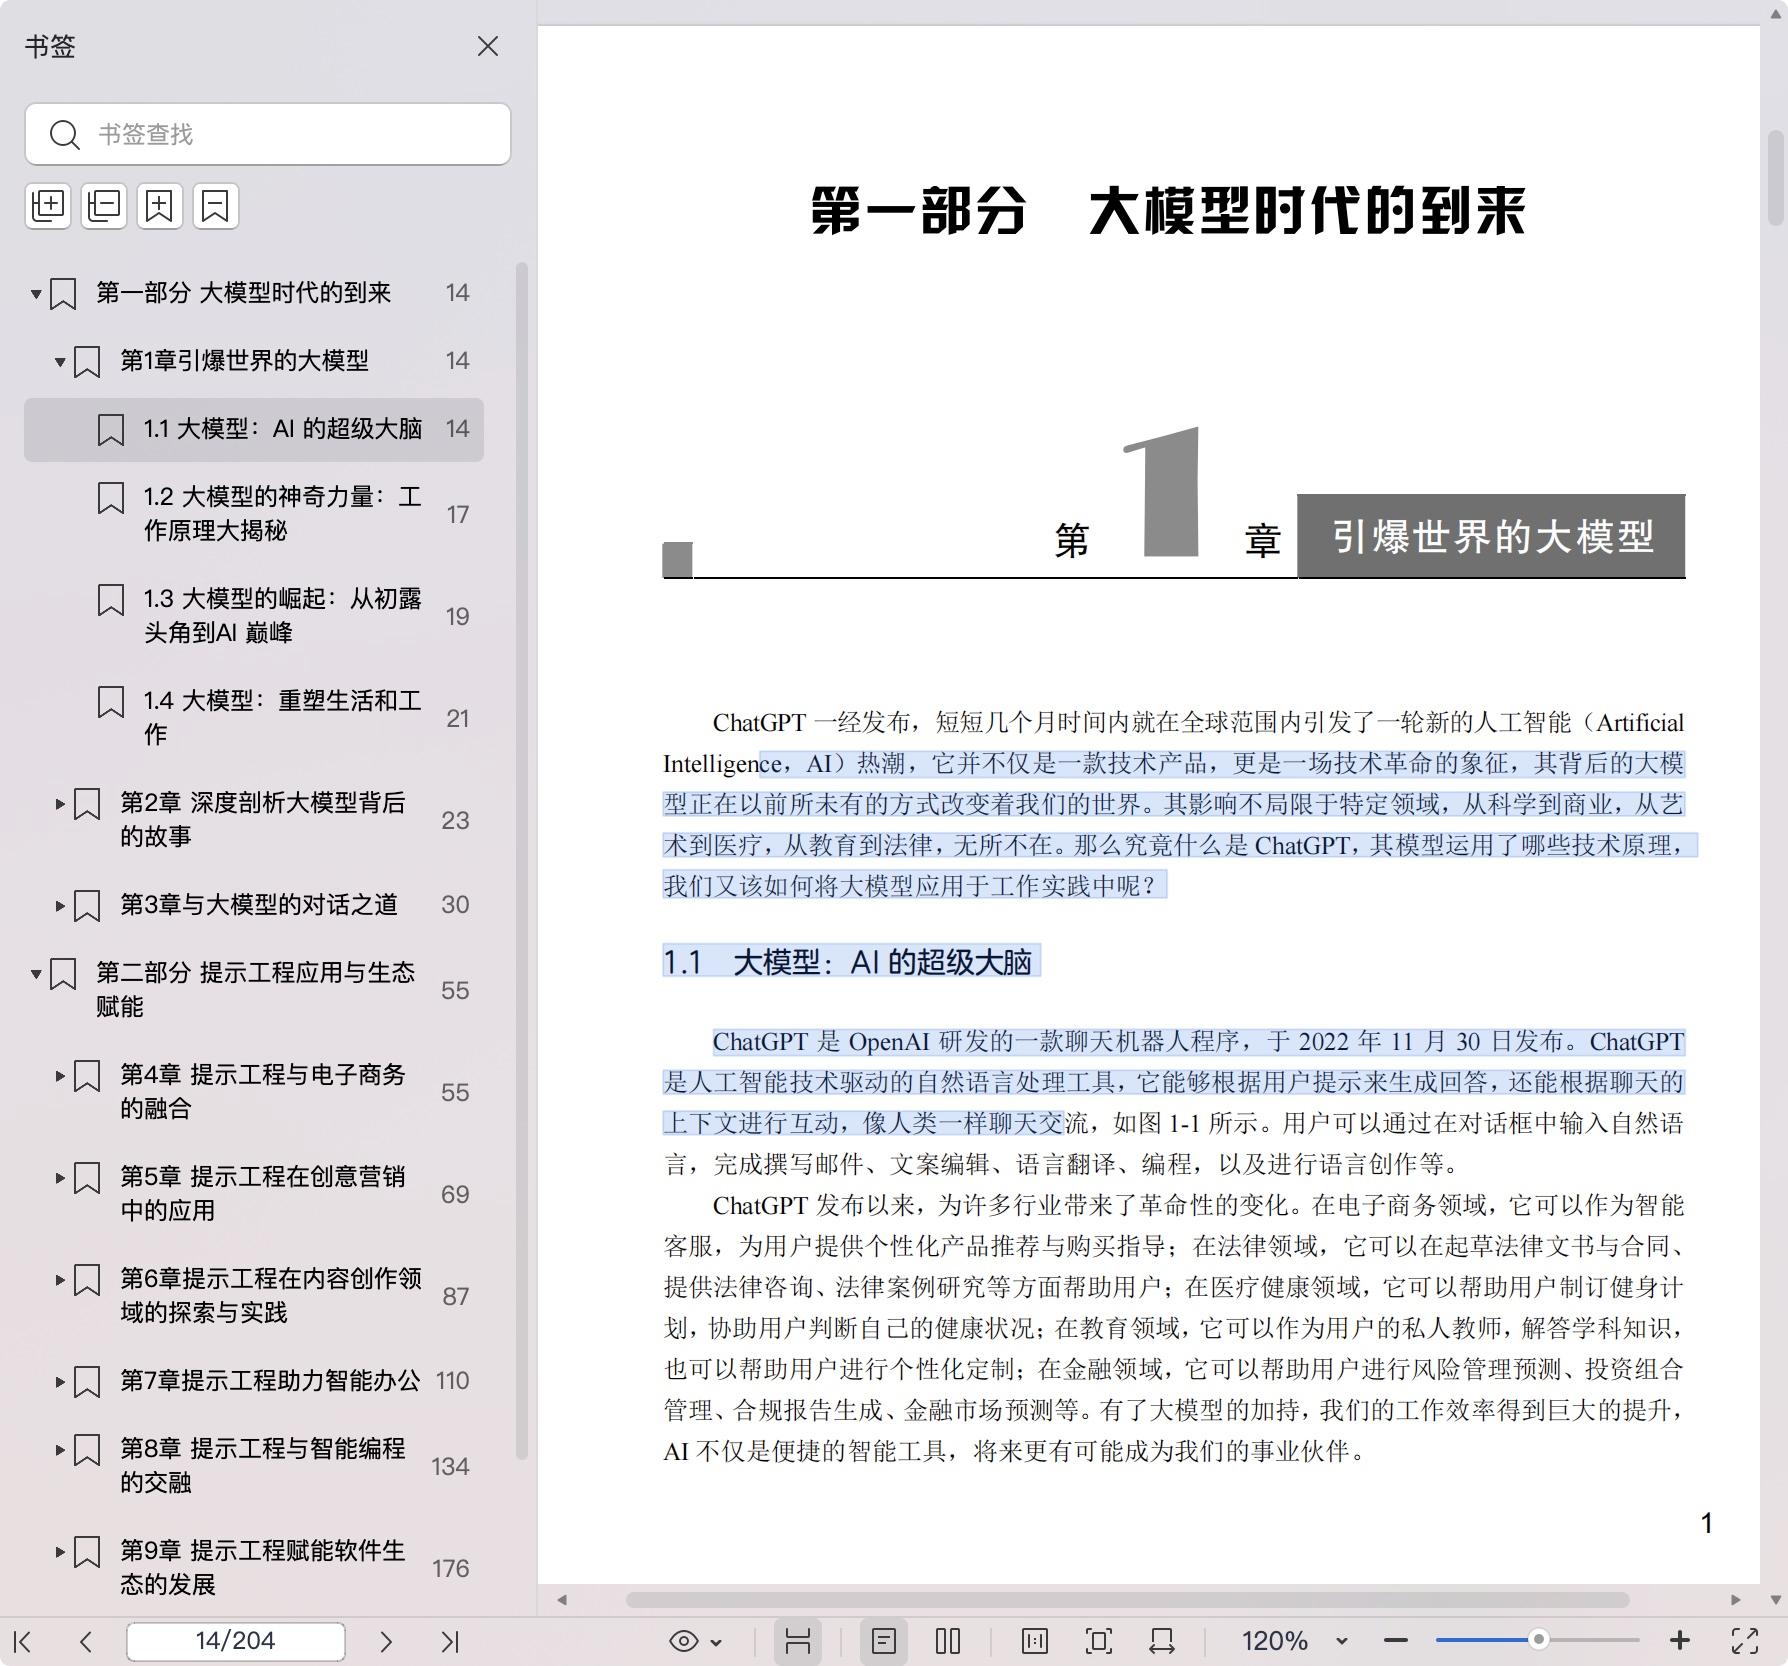Screen dimensions: 1788x1666
Task: Expand 第9章 提示工程赋能软件生态的发展
Action: (x=60, y=1551)
